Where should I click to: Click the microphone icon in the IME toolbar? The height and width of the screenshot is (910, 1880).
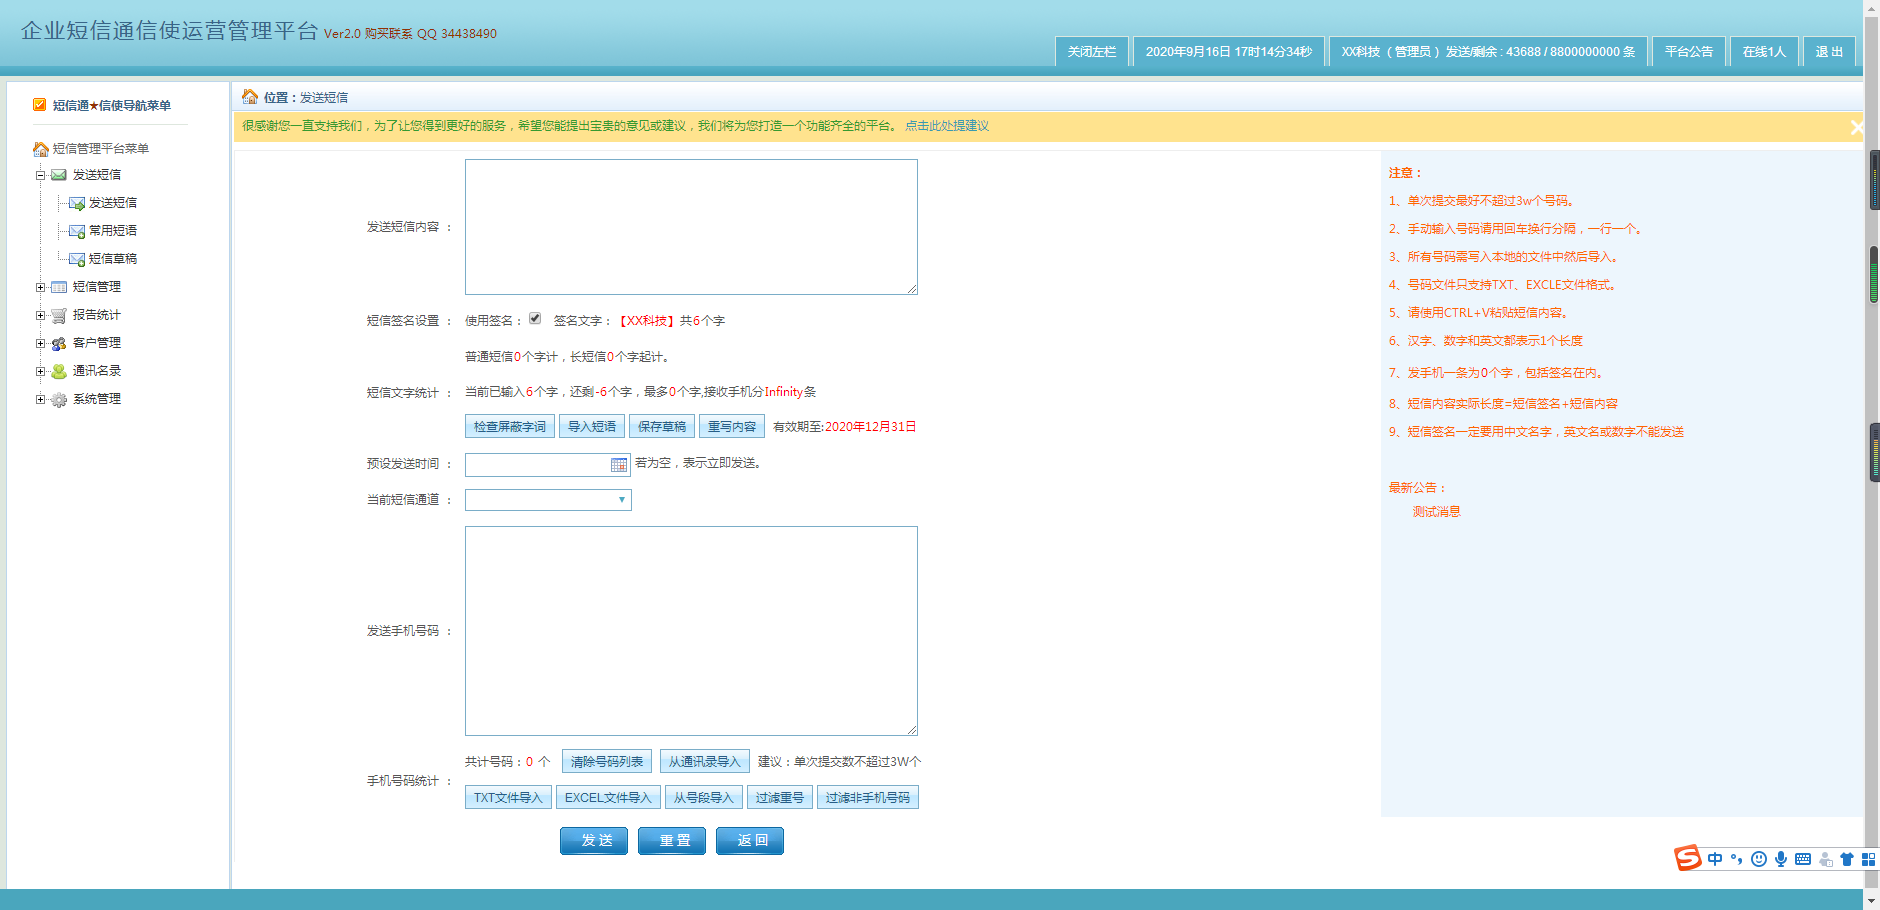(x=1781, y=859)
